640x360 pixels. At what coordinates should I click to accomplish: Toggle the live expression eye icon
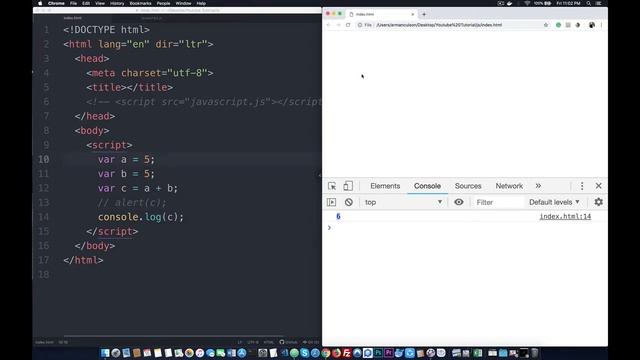click(x=459, y=202)
